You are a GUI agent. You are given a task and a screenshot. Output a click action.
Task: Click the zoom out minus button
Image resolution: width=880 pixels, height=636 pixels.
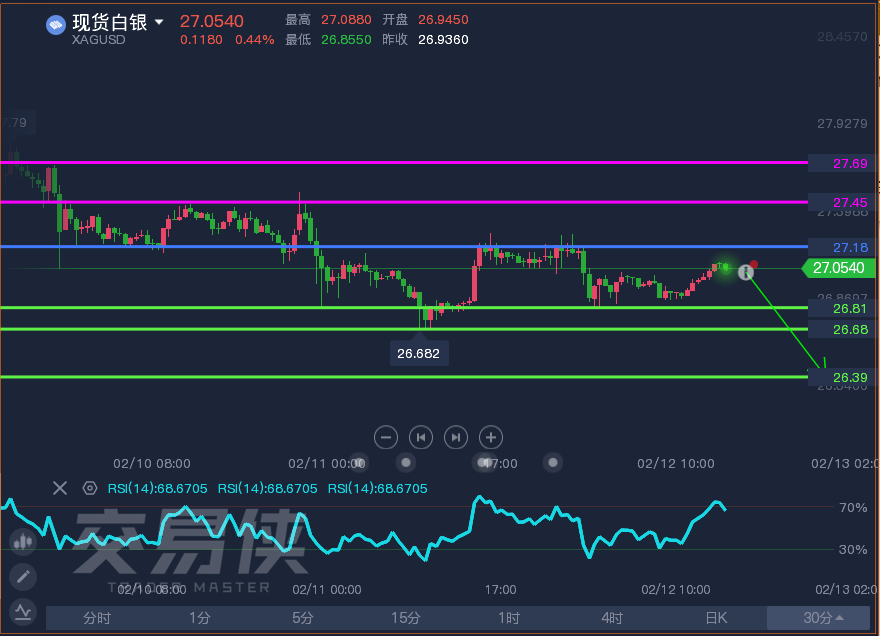pyautogui.click(x=387, y=437)
